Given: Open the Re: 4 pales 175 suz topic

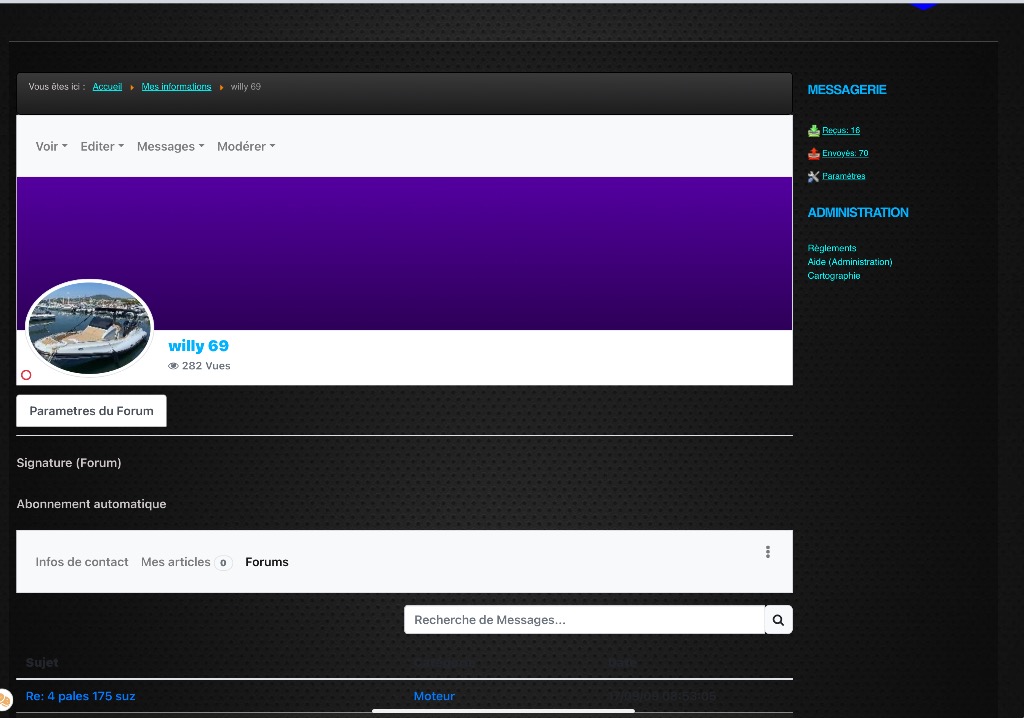Looking at the screenshot, I should tap(80, 696).
